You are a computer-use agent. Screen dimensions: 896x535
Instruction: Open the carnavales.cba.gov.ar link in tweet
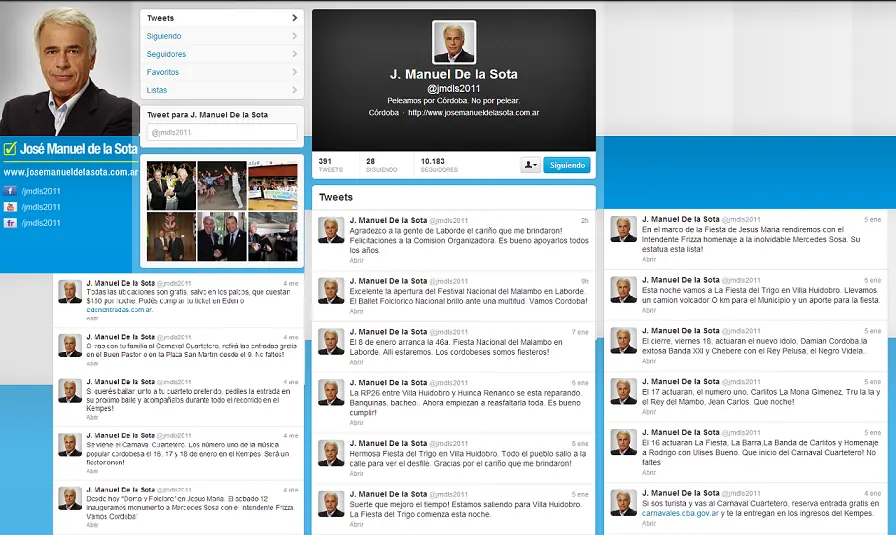coord(680,513)
